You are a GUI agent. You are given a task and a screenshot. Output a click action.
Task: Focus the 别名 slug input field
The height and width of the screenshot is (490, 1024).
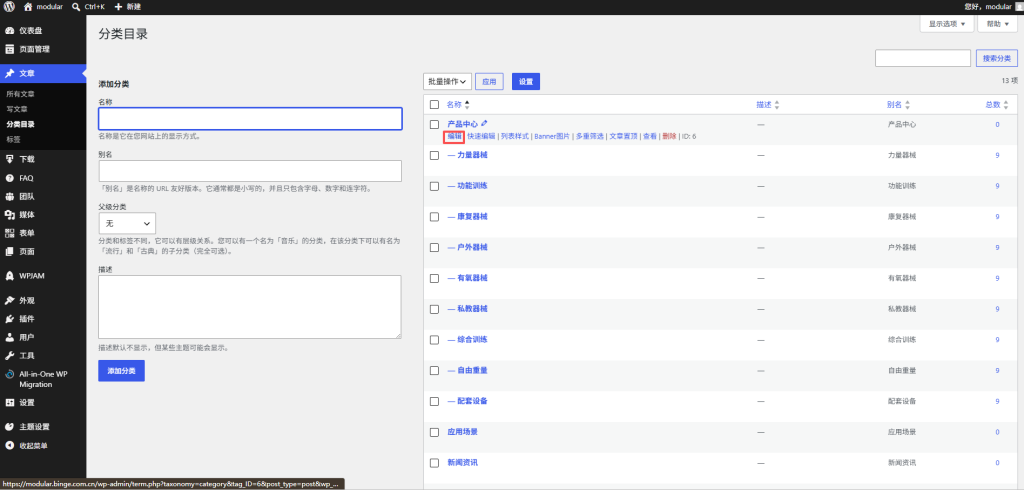[250, 171]
